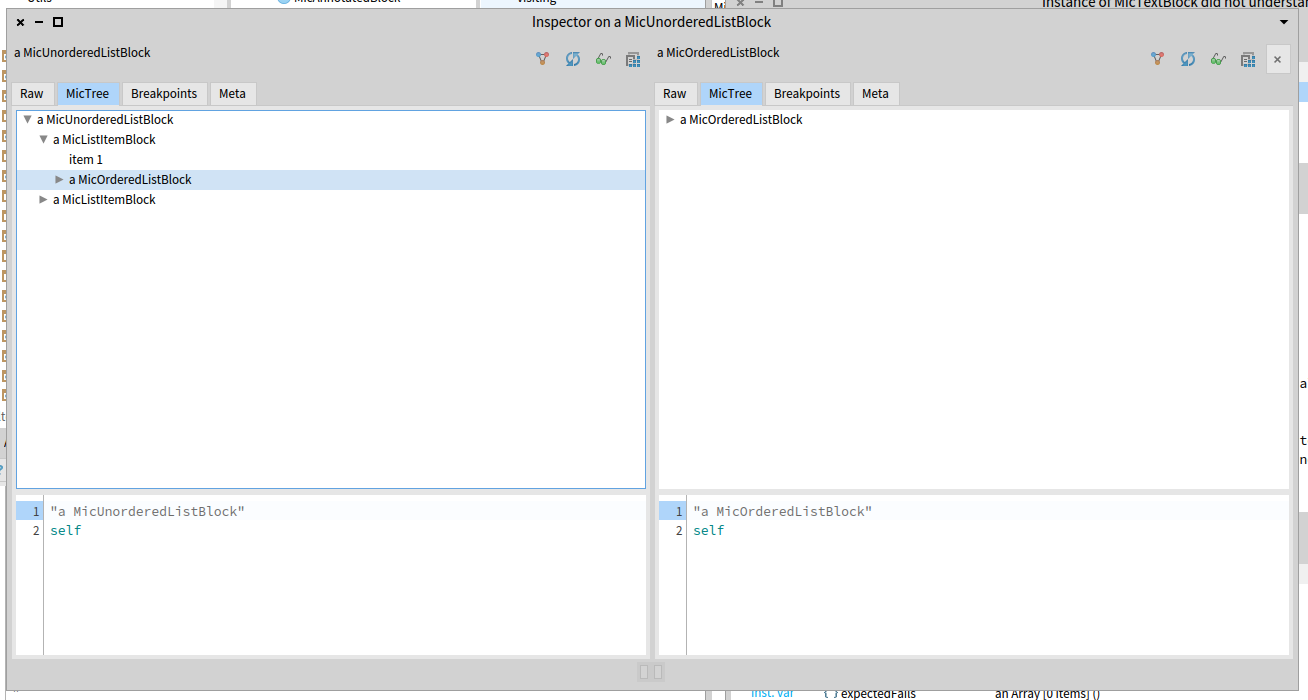This screenshot has width=1308, height=700.
Task: Open the inspector window dropdown menu arrow
Action: [1284, 22]
